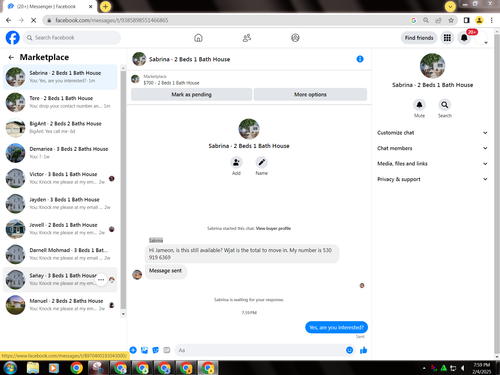
Task: Select the Messenger Facebook browser tab
Action: (x=50, y=6)
